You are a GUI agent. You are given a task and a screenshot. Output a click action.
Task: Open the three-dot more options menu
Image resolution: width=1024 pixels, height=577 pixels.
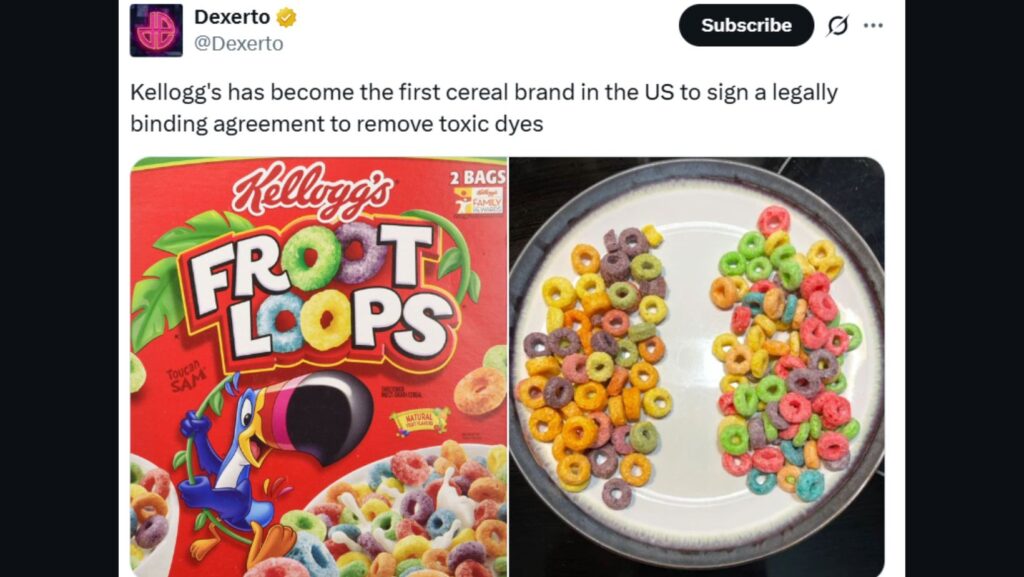872,25
